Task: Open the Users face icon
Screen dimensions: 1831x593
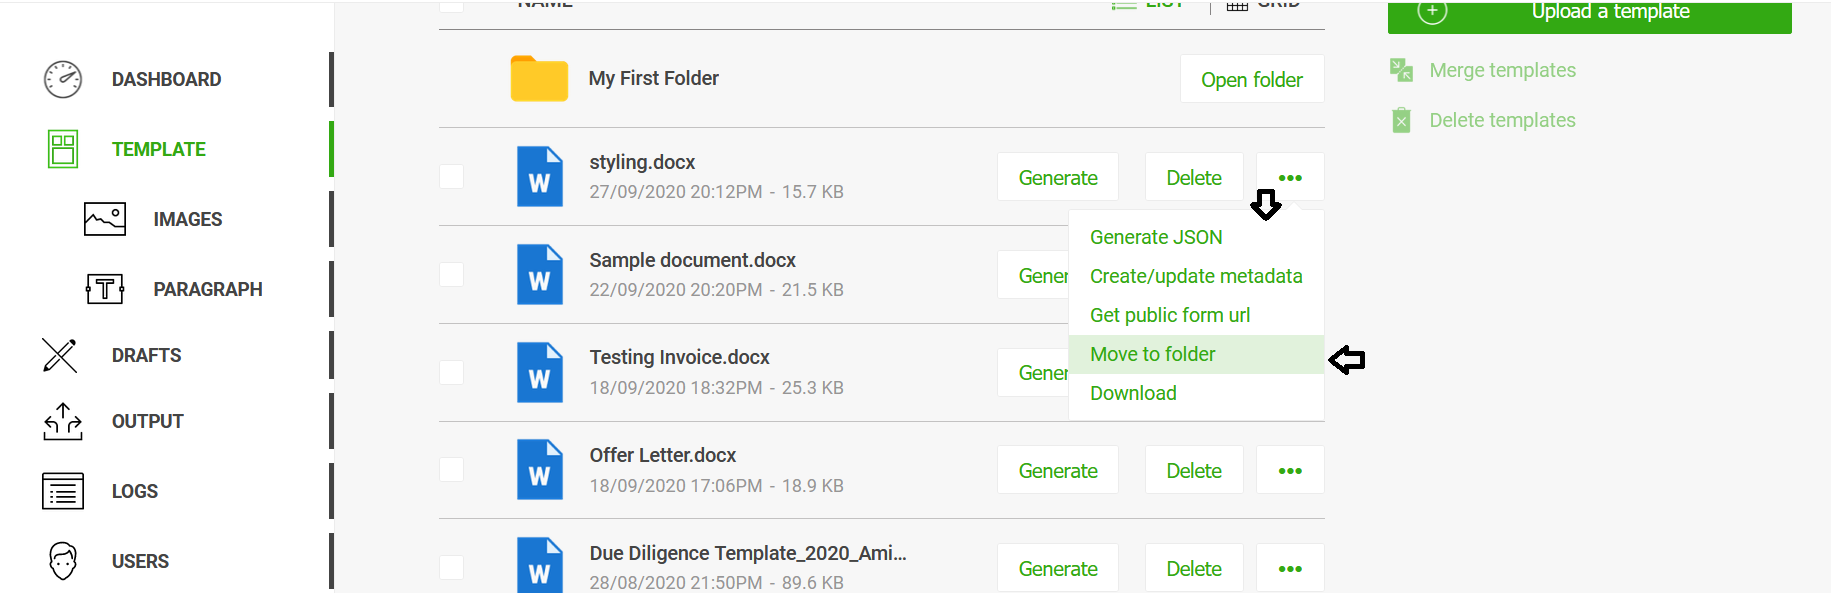Action: click(x=63, y=561)
